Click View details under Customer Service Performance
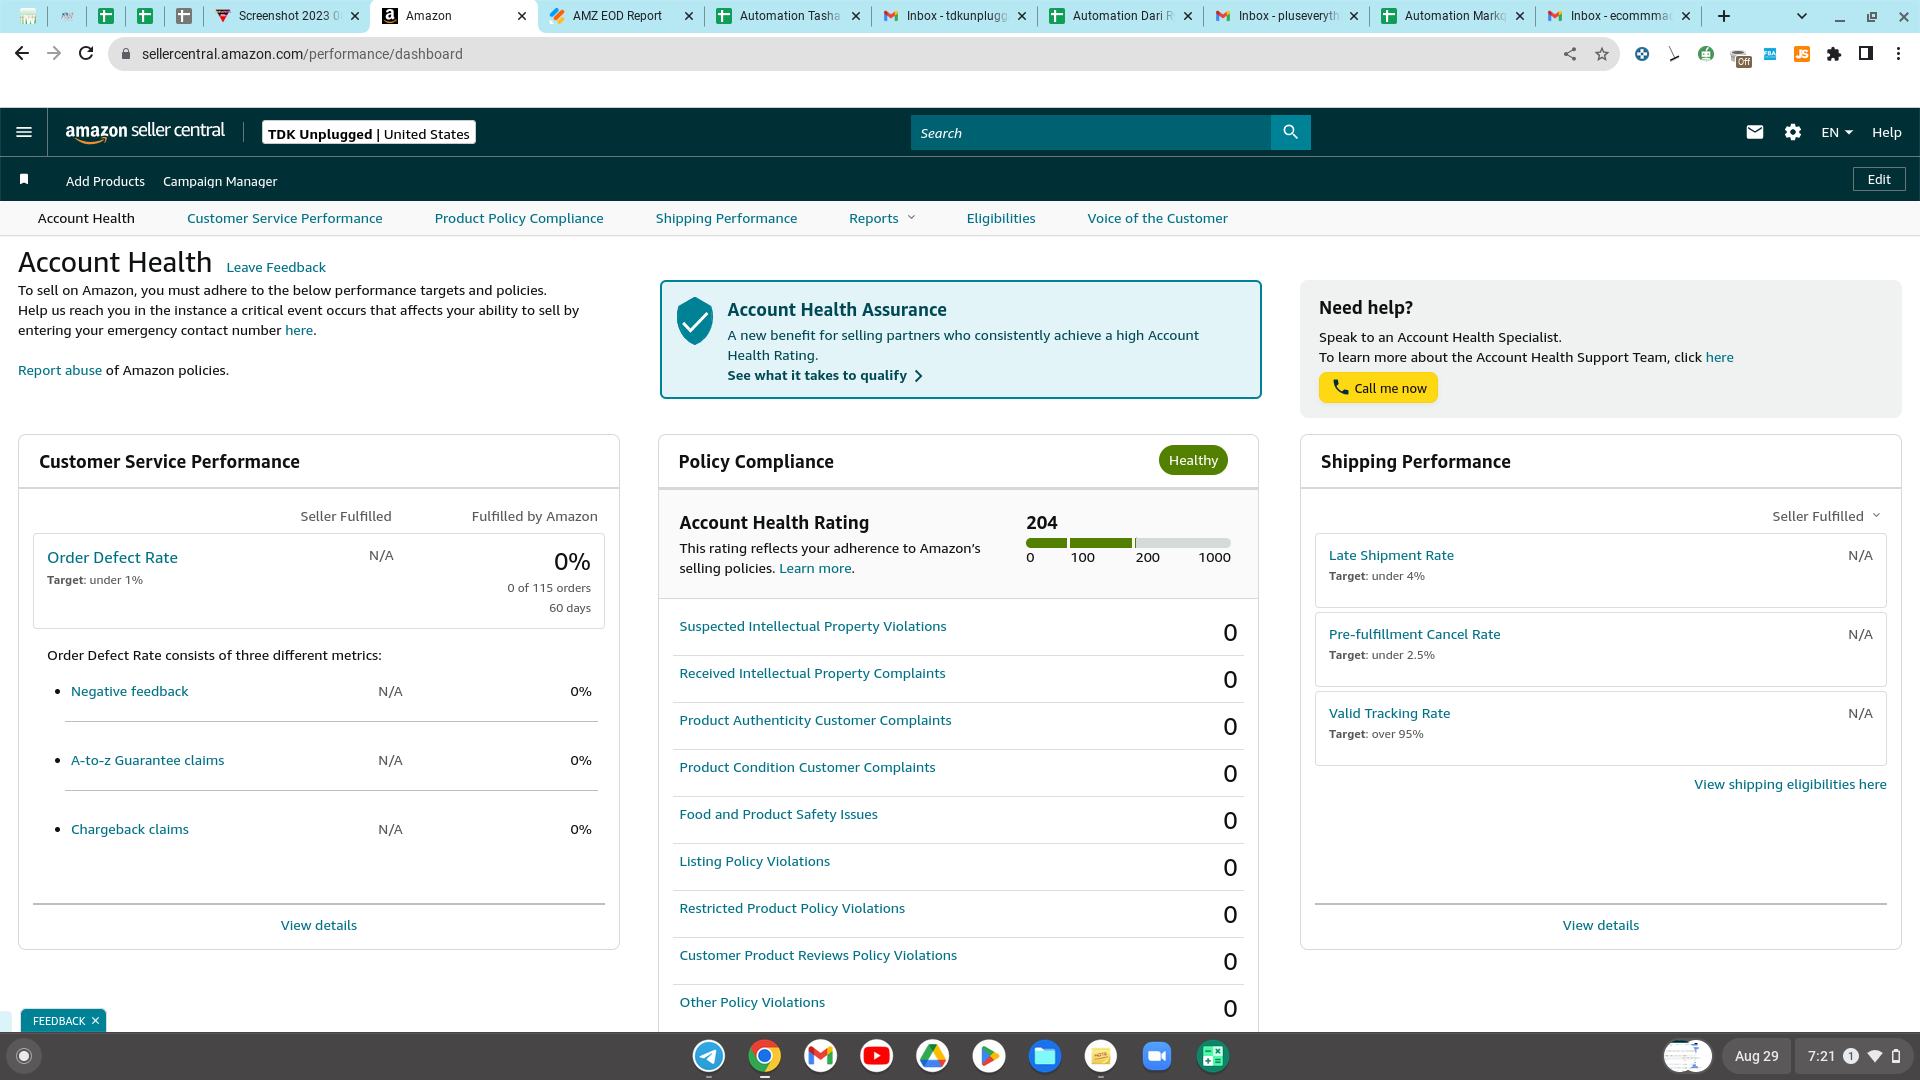 318,925
